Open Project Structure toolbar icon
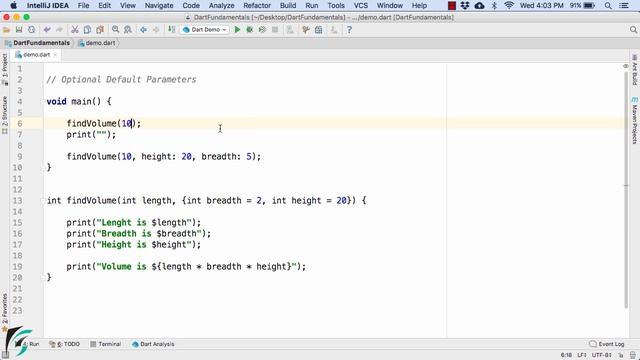The height and width of the screenshot is (360, 640). (318, 30)
